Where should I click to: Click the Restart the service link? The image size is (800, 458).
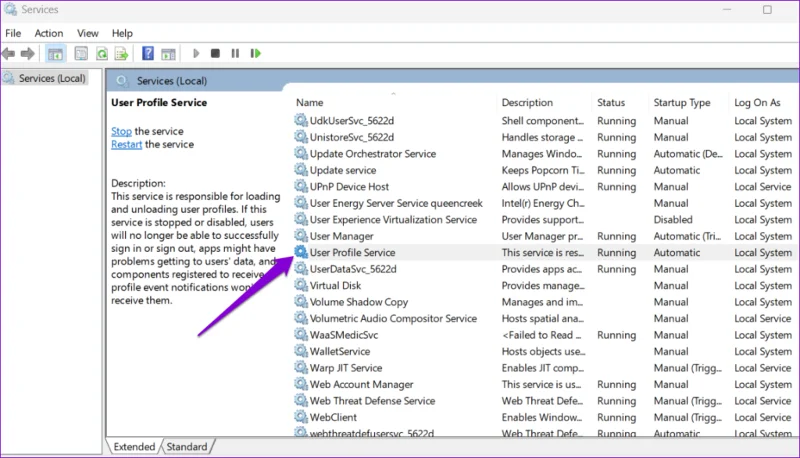[x=127, y=144]
